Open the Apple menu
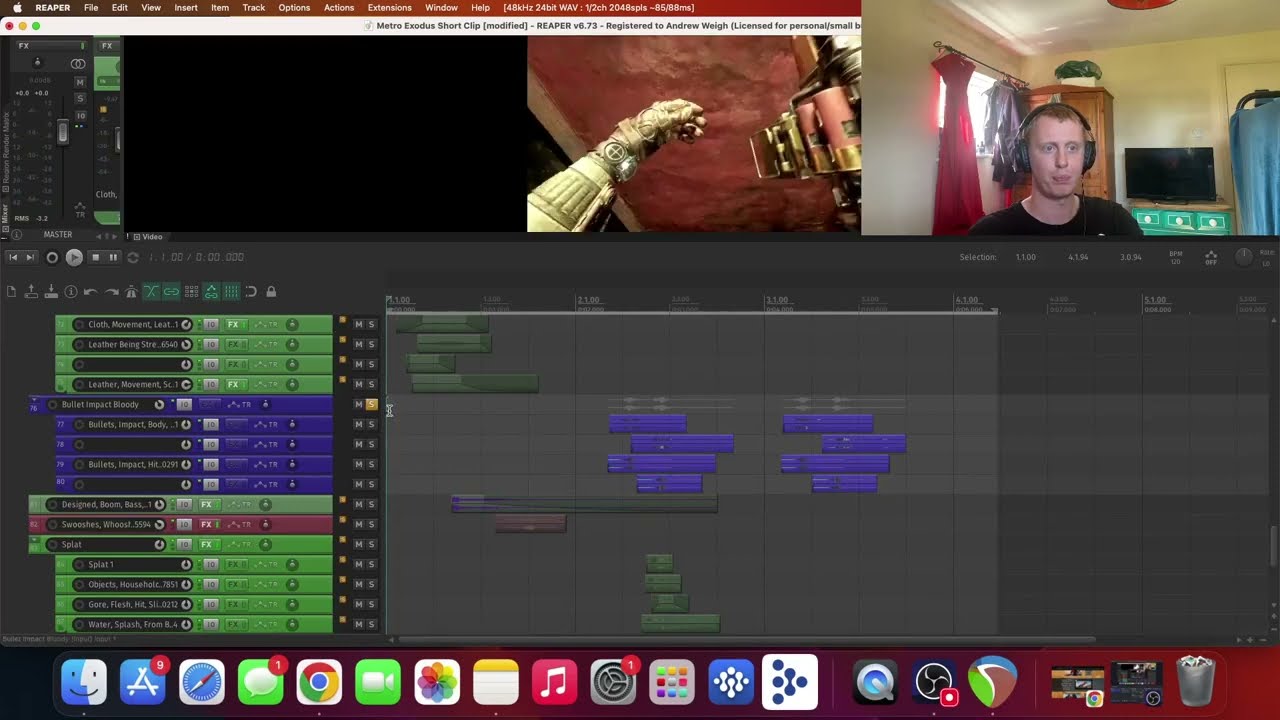 click(x=17, y=7)
